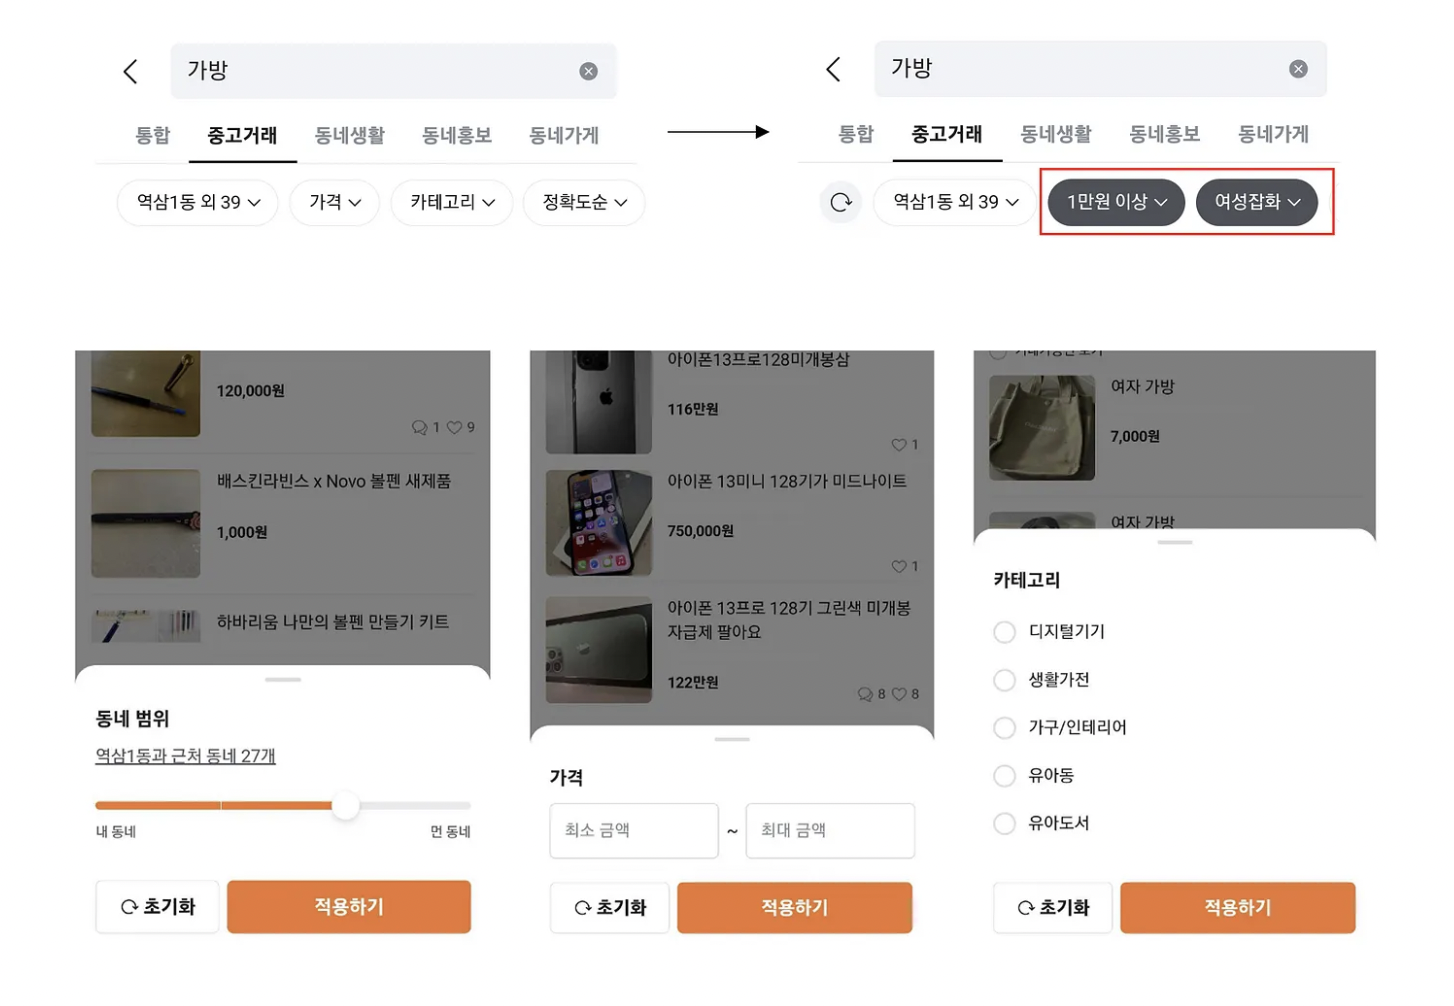This screenshot has height=1006, width=1454.
Task: Click the heart icon on the 120,000원 item
Action: [455, 427]
